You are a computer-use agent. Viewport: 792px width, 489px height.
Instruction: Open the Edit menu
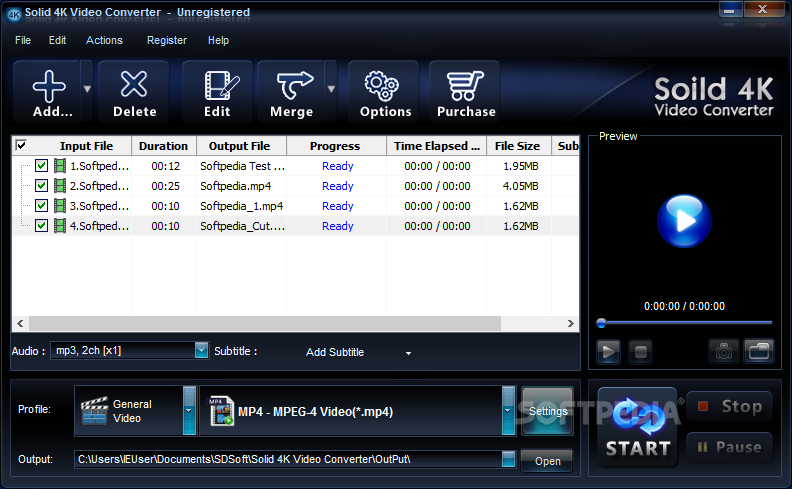[57, 40]
